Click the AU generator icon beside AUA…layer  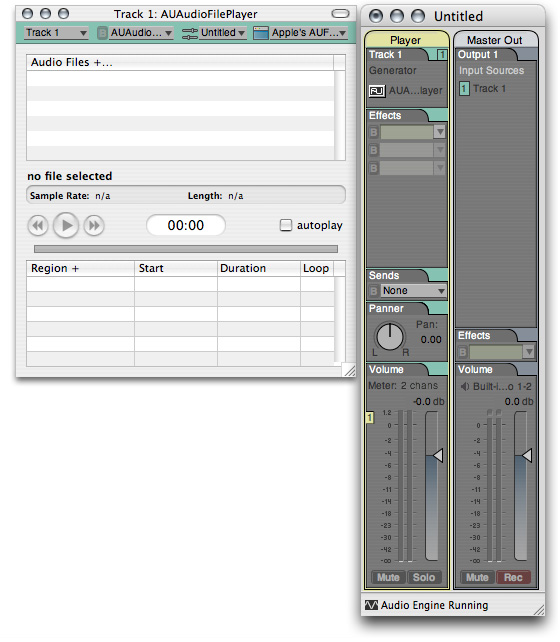(377, 91)
